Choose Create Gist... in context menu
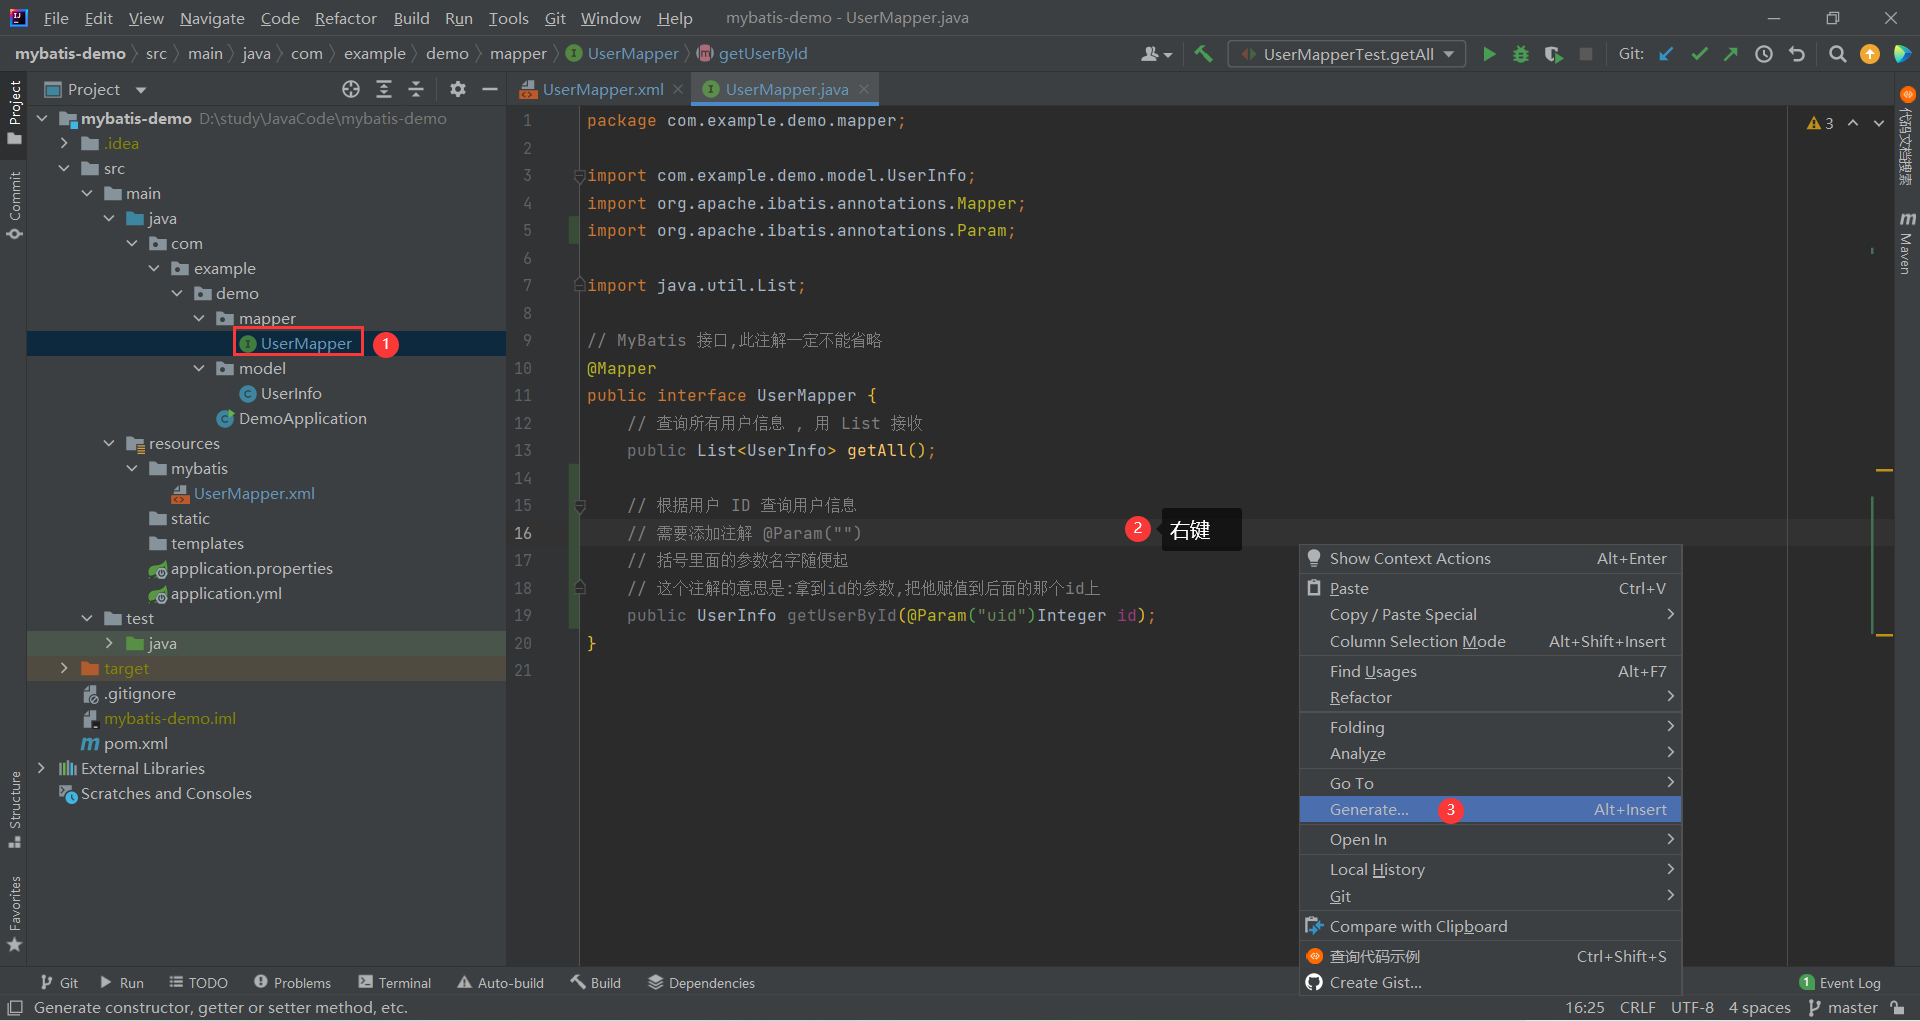Screen dimensions: 1920x1021 click(x=1490, y=983)
